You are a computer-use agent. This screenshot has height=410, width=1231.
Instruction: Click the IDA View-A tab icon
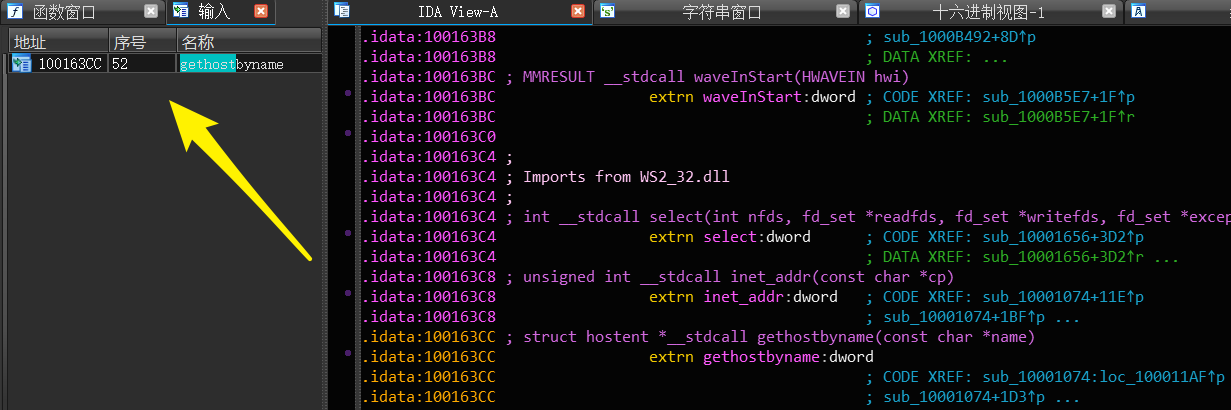342,12
